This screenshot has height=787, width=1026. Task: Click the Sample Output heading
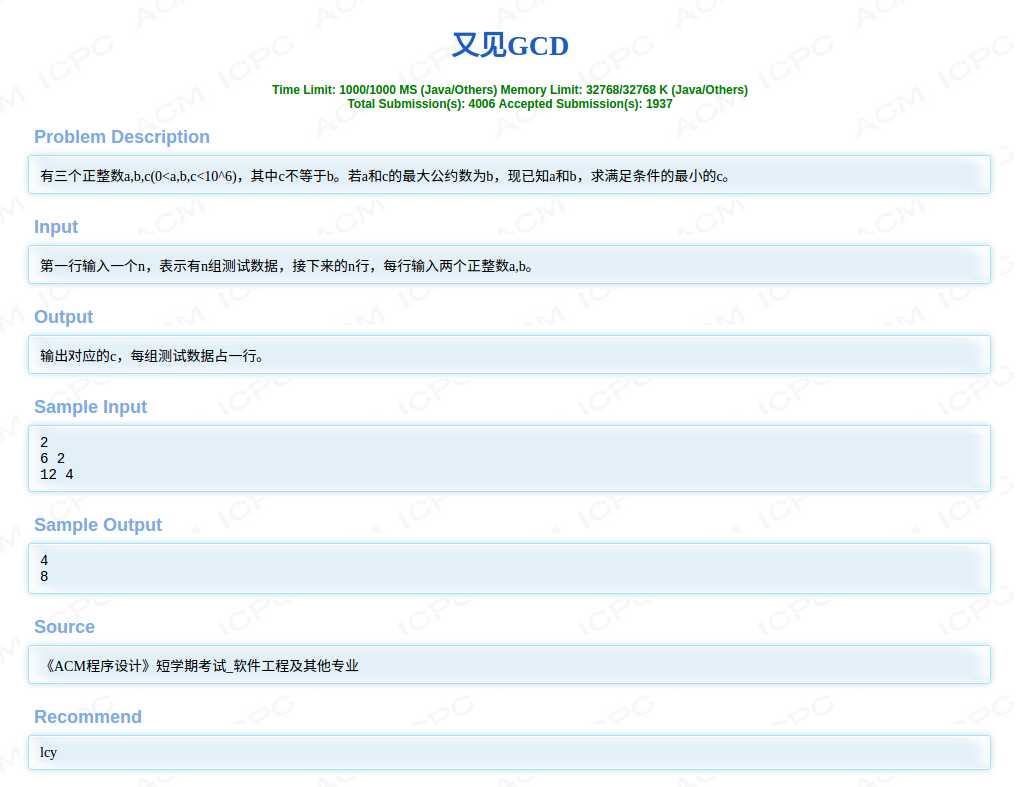point(97,525)
